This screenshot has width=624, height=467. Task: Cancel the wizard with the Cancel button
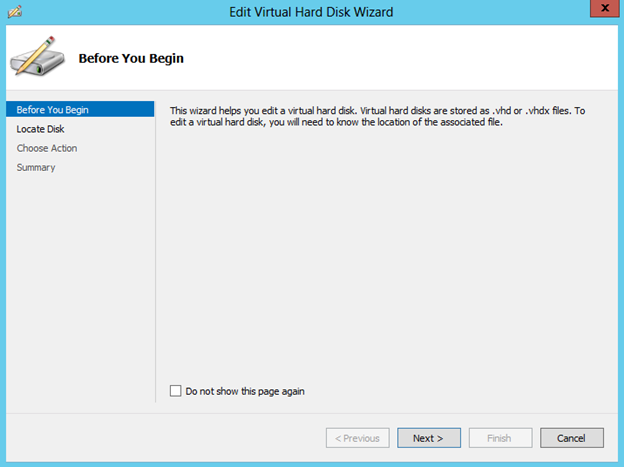571,438
